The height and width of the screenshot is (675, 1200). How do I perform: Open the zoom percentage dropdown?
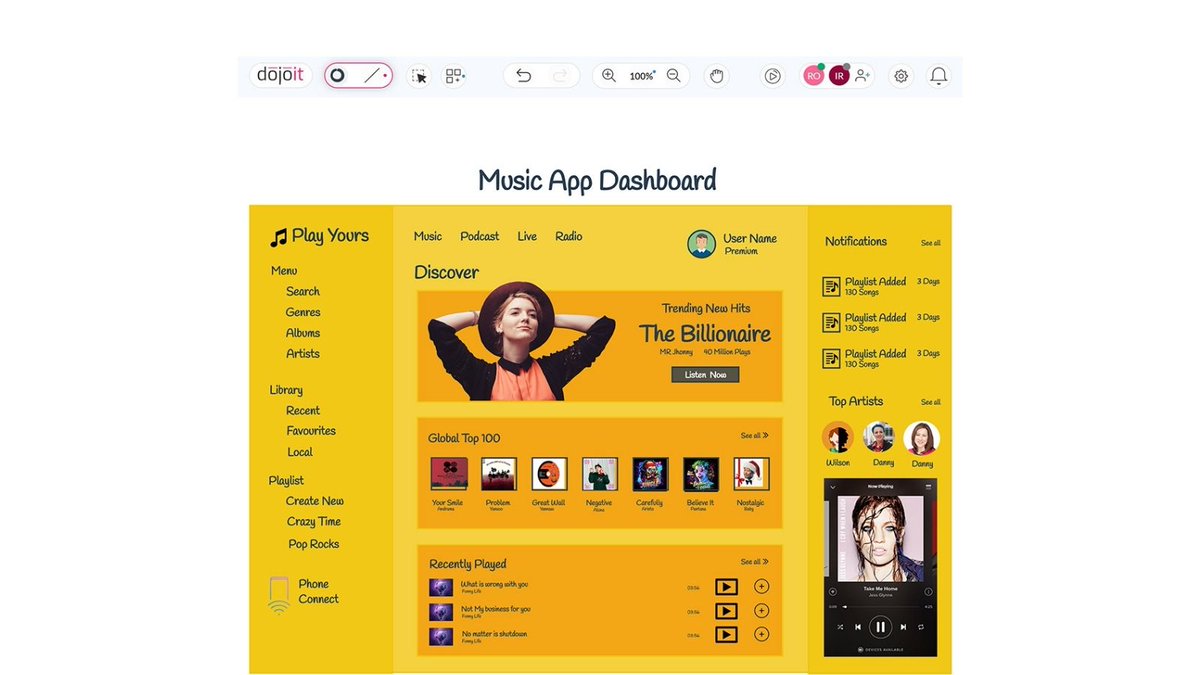coord(642,75)
